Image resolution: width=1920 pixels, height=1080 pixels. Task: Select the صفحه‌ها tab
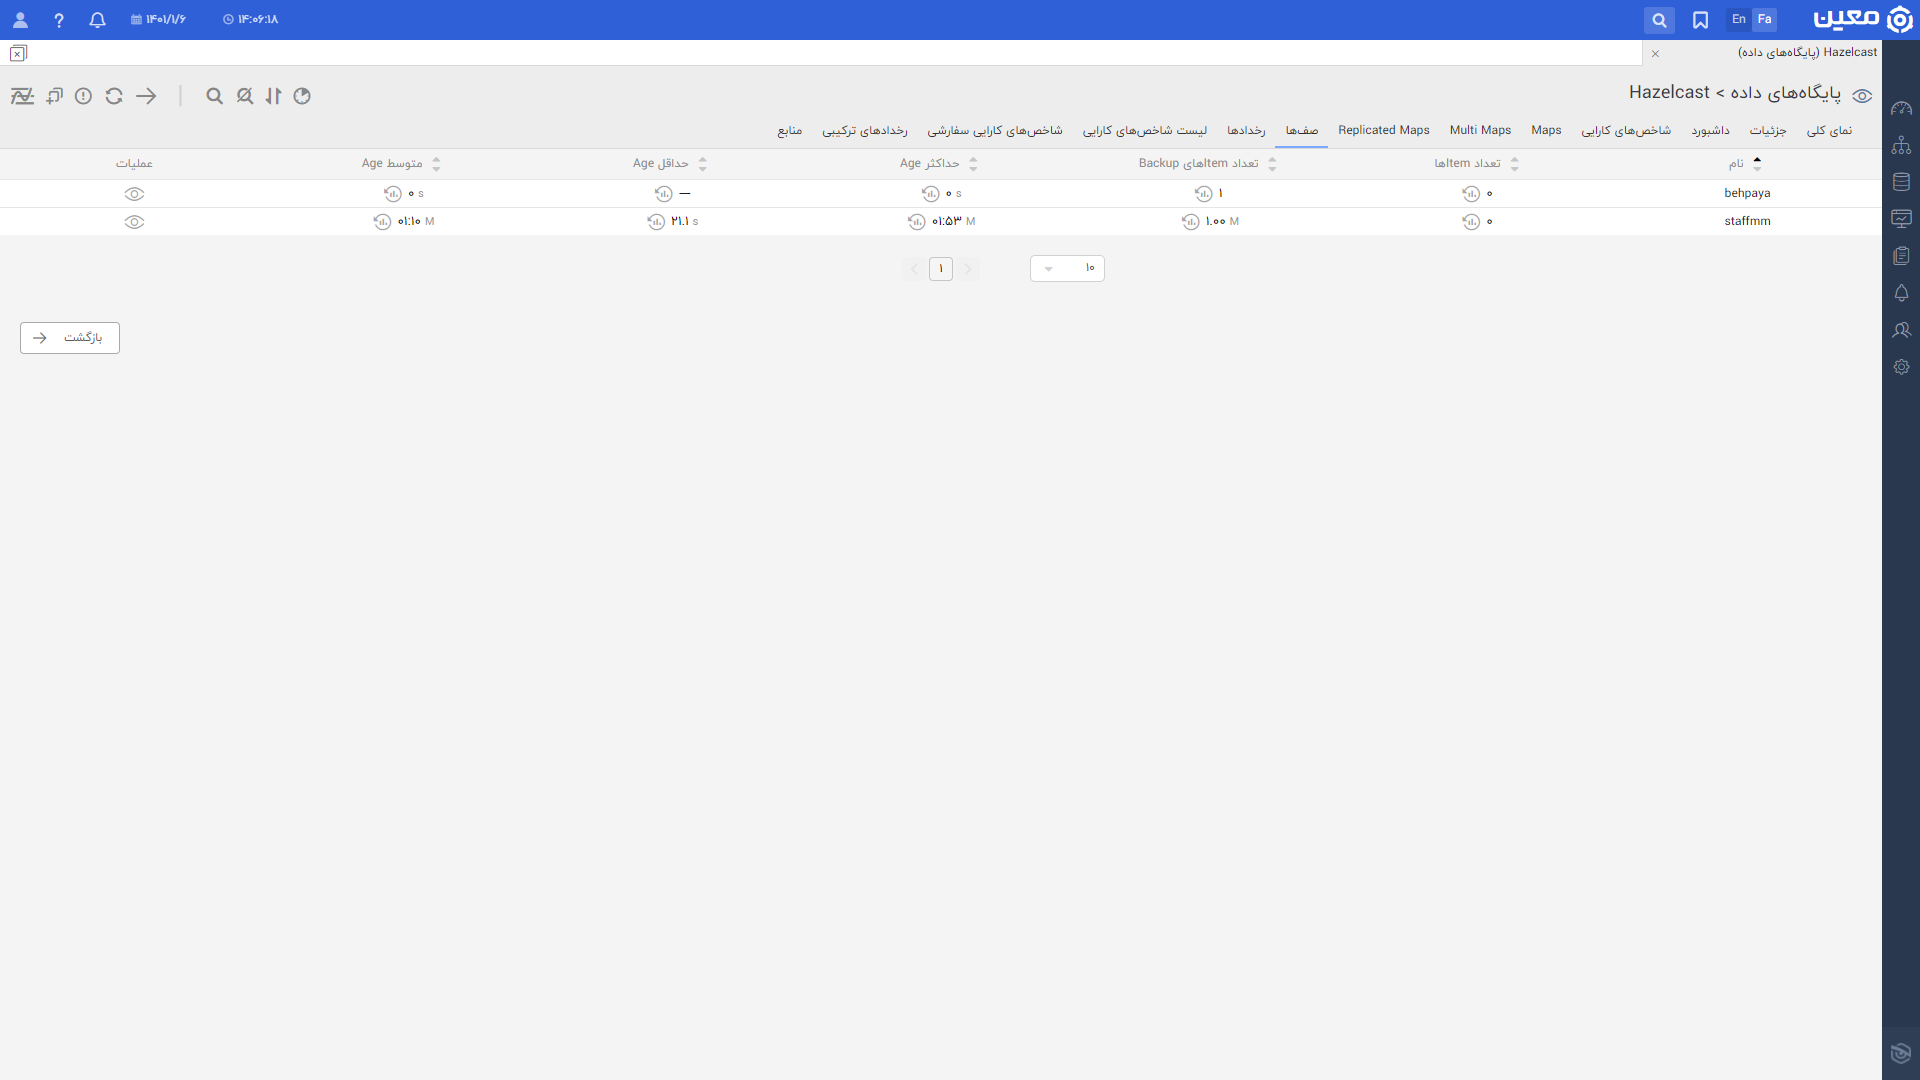(1300, 131)
